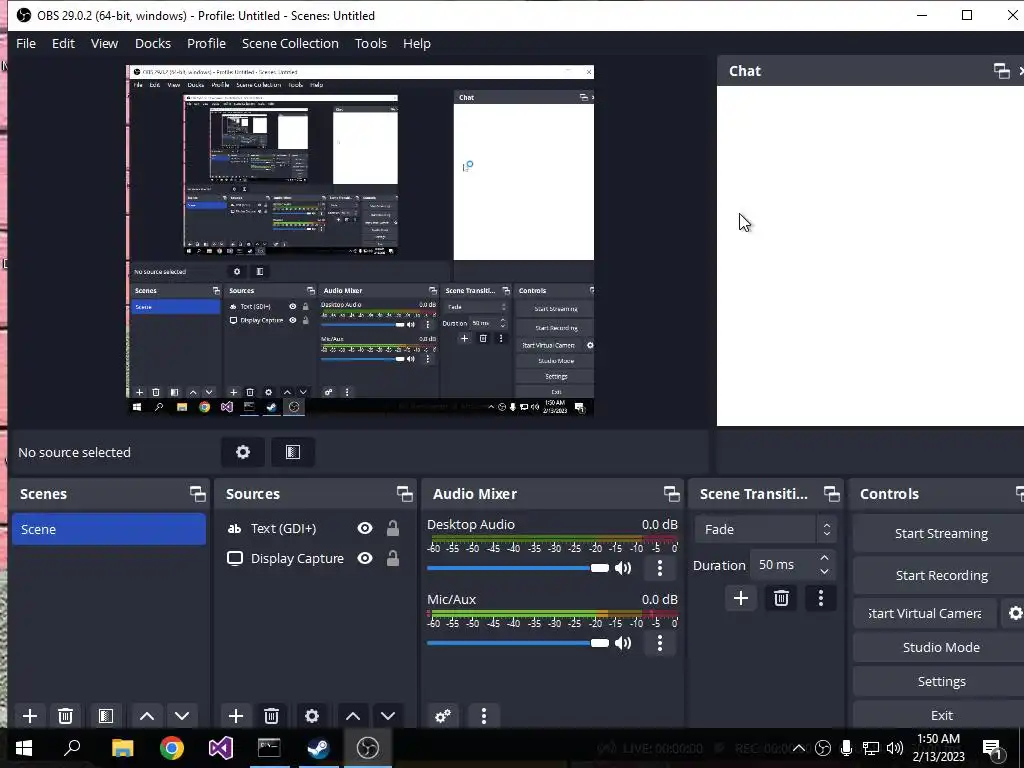1024x768 pixels.
Task: Move source up arrow in Sources panel
Action: click(353, 716)
